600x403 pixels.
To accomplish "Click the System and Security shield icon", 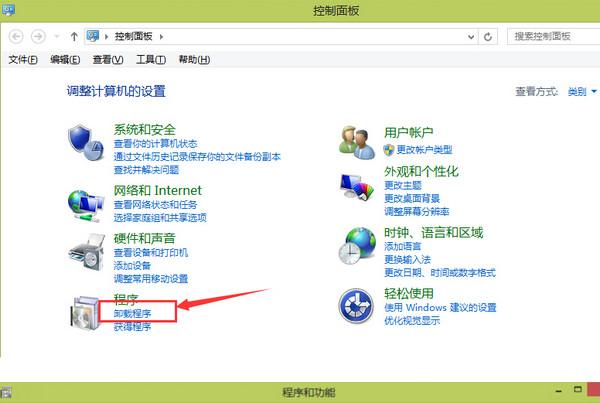I will 86,142.
